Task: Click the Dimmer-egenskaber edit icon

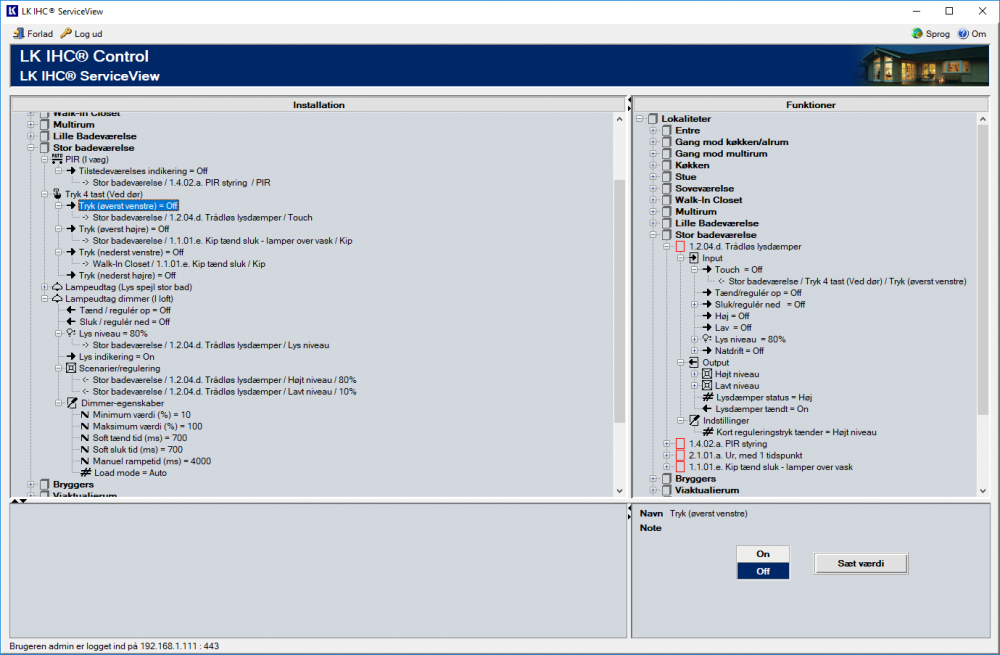Action: click(72, 403)
